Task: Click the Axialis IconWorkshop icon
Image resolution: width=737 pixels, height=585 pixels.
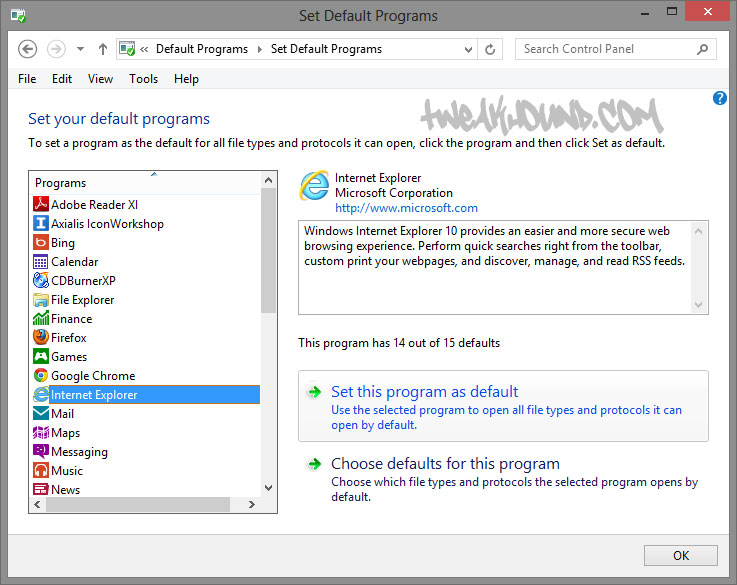Action: pyautogui.click(x=41, y=223)
